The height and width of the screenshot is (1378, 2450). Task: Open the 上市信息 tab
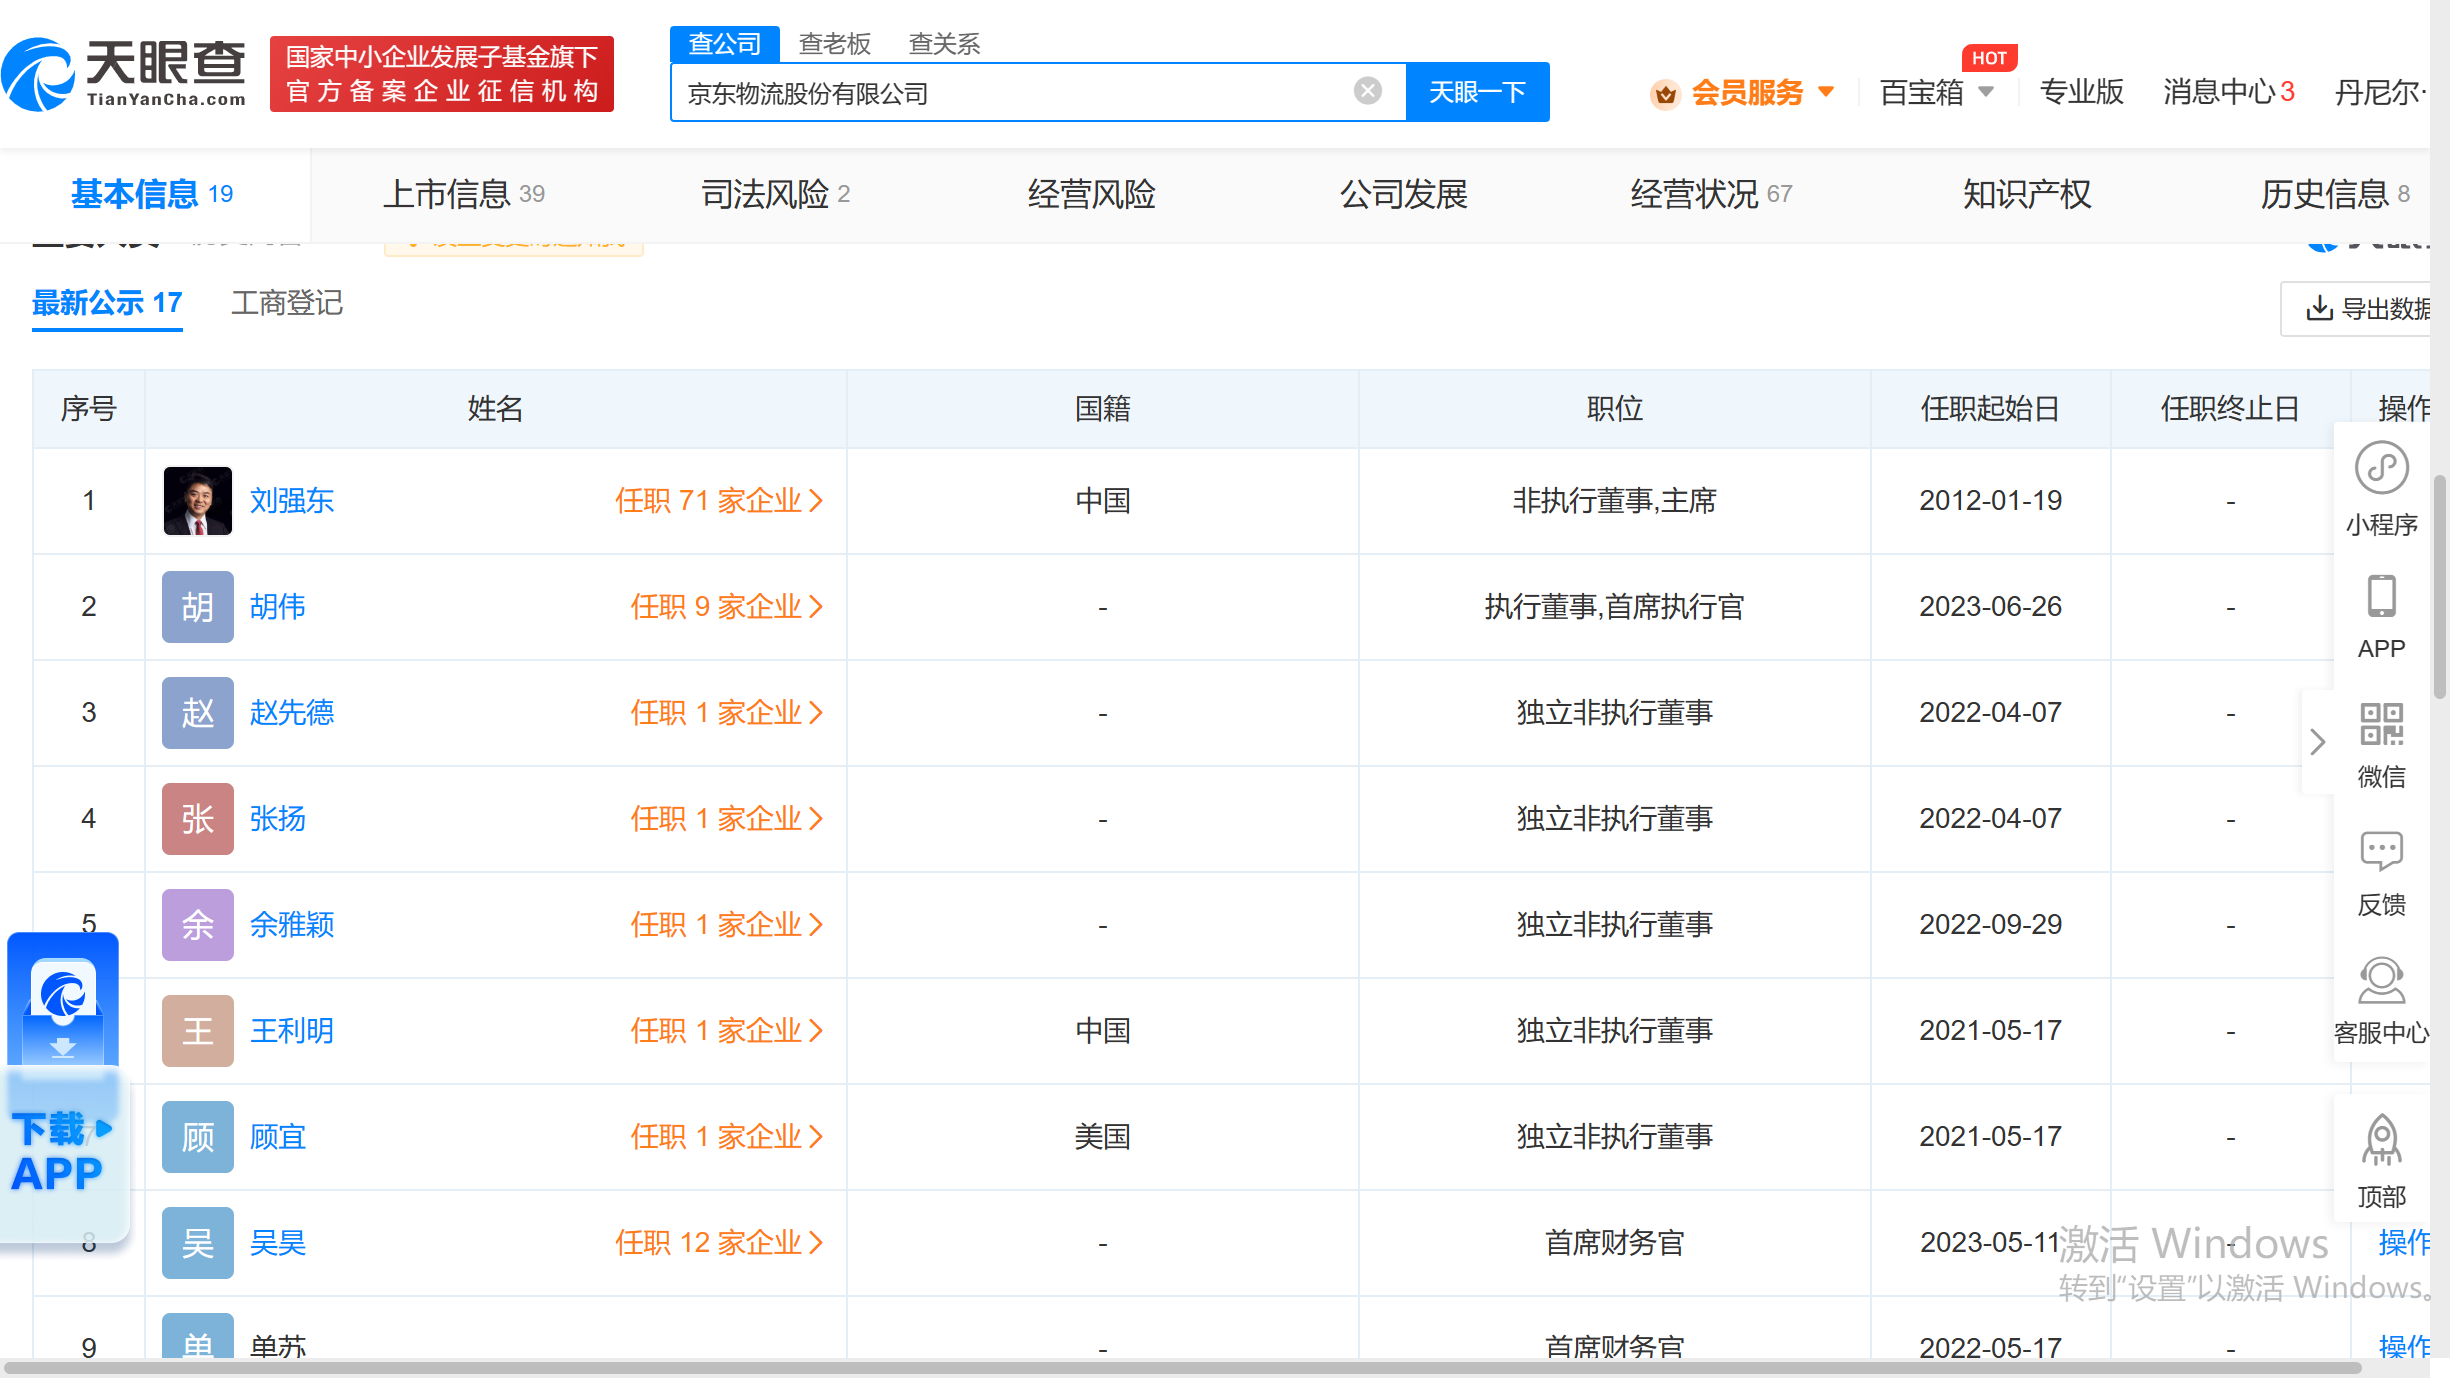[x=463, y=194]
